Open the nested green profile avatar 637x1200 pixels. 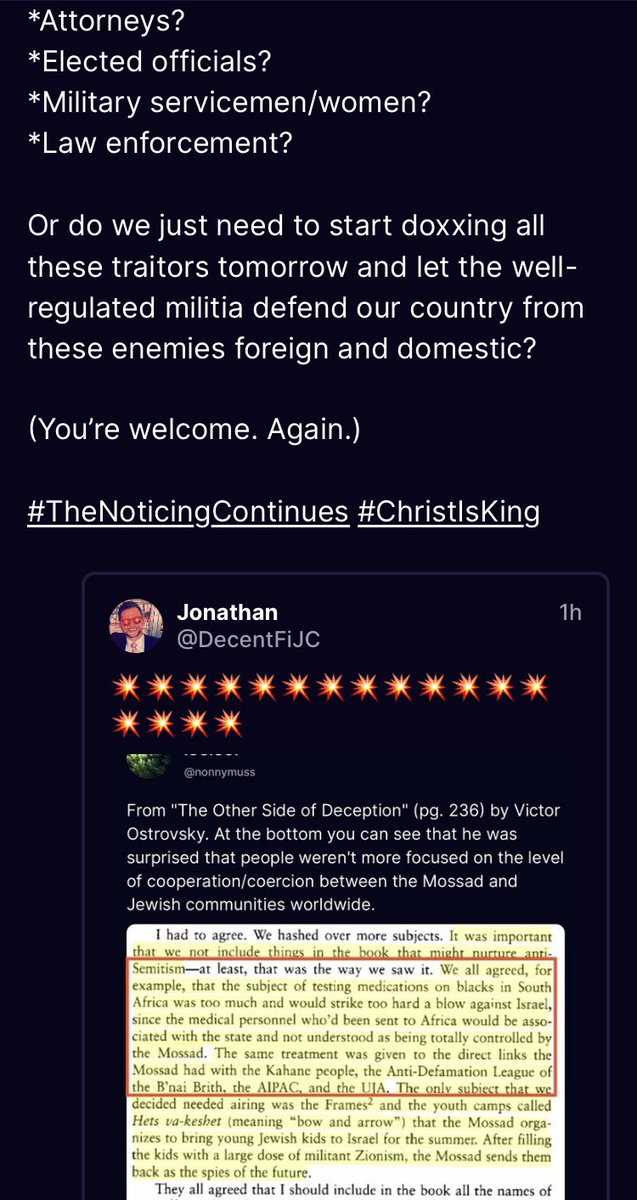pos(150,762)
